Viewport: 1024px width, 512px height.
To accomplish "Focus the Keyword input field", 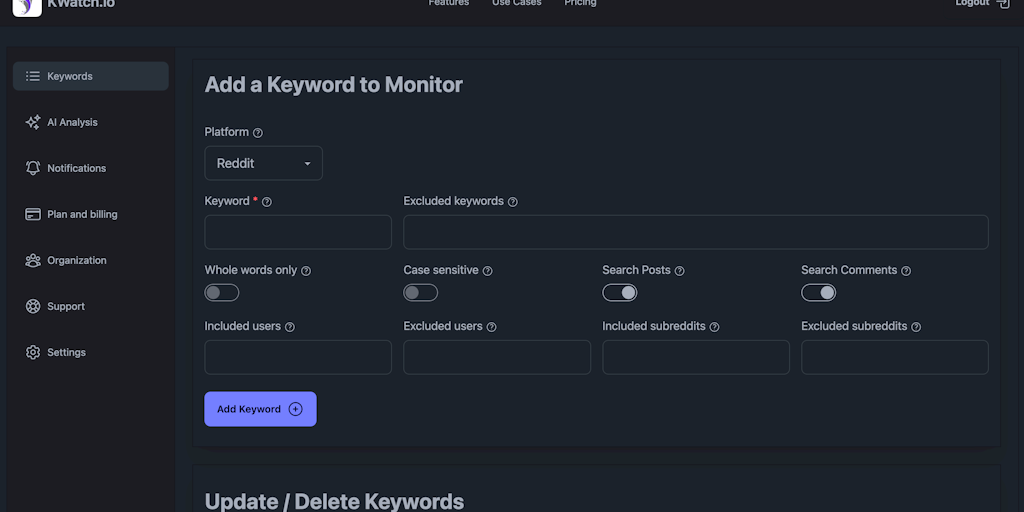I will point(298,232).
